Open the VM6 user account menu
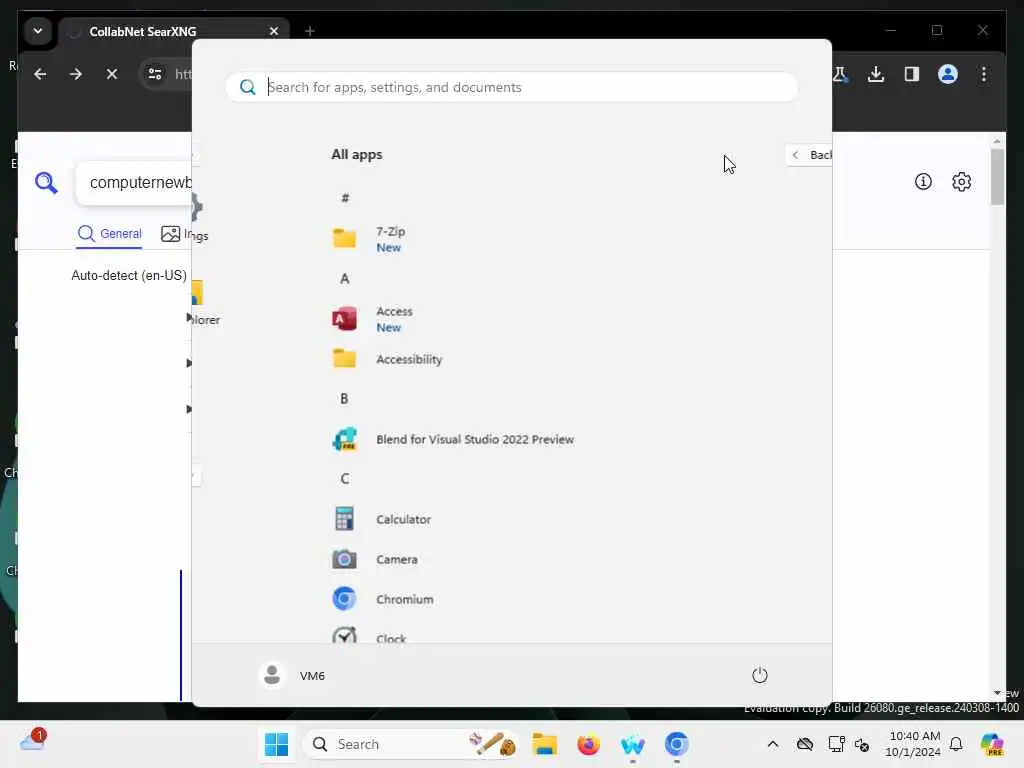This screenshot has height=768, width=1024. (292, 675)
